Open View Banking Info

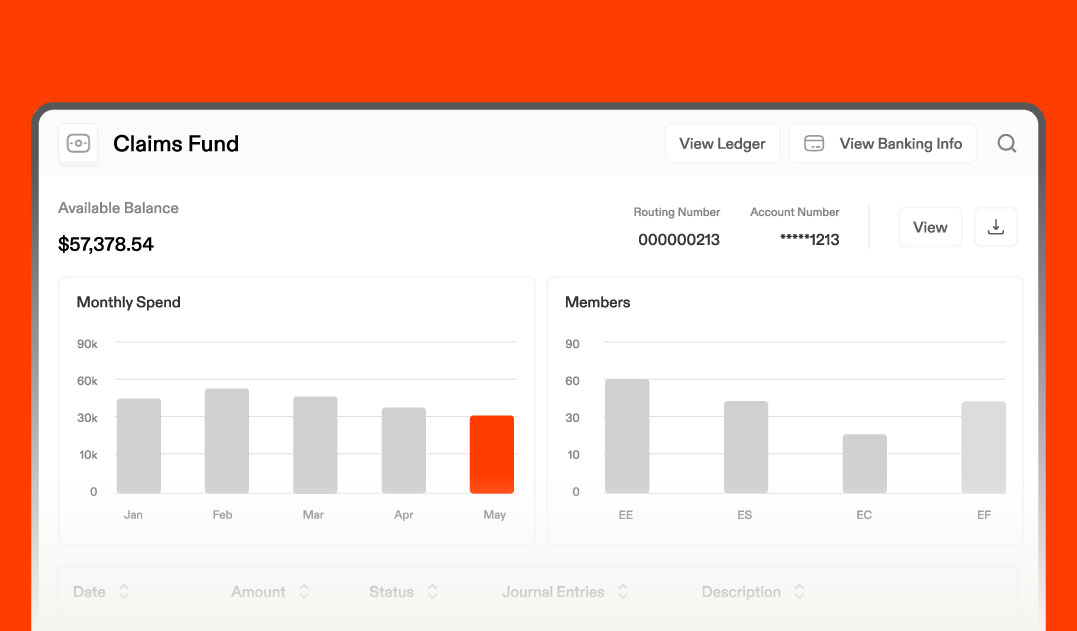(883, 144)
